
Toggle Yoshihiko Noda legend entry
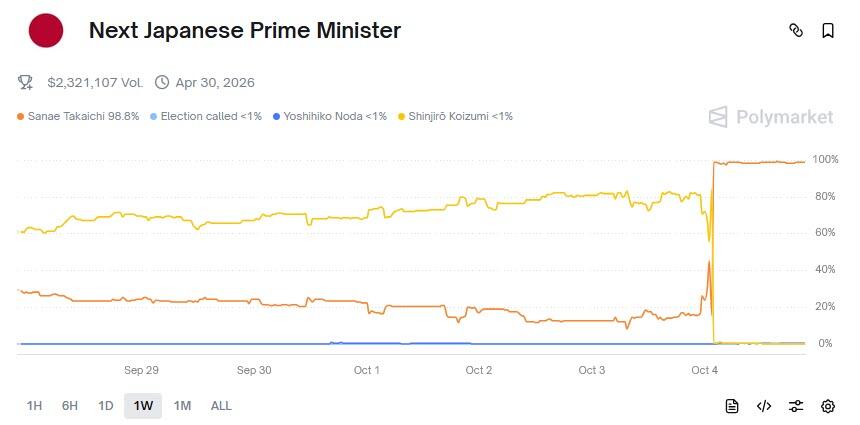click(329, 117)
